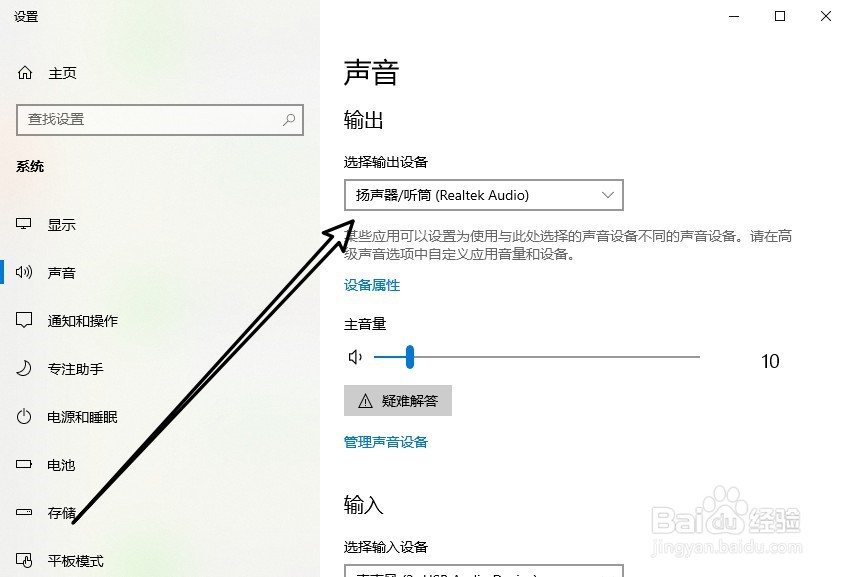
Task: Open 通知和操作 via its message icon
Action: (24, 320)
